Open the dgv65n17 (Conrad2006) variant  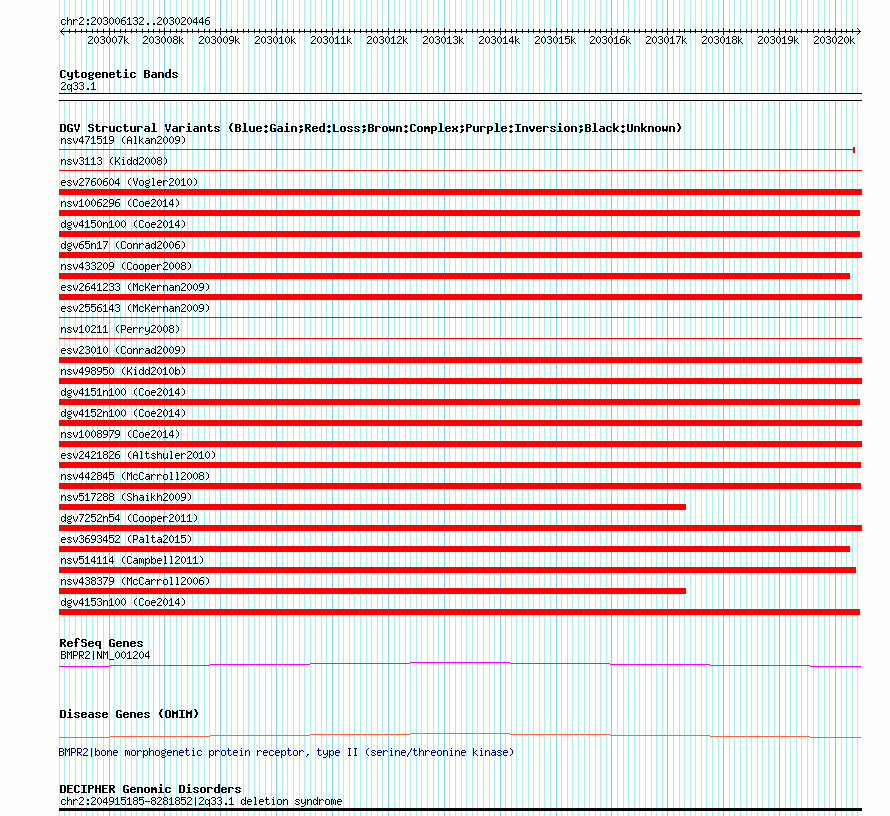click(x=123, y=245)
